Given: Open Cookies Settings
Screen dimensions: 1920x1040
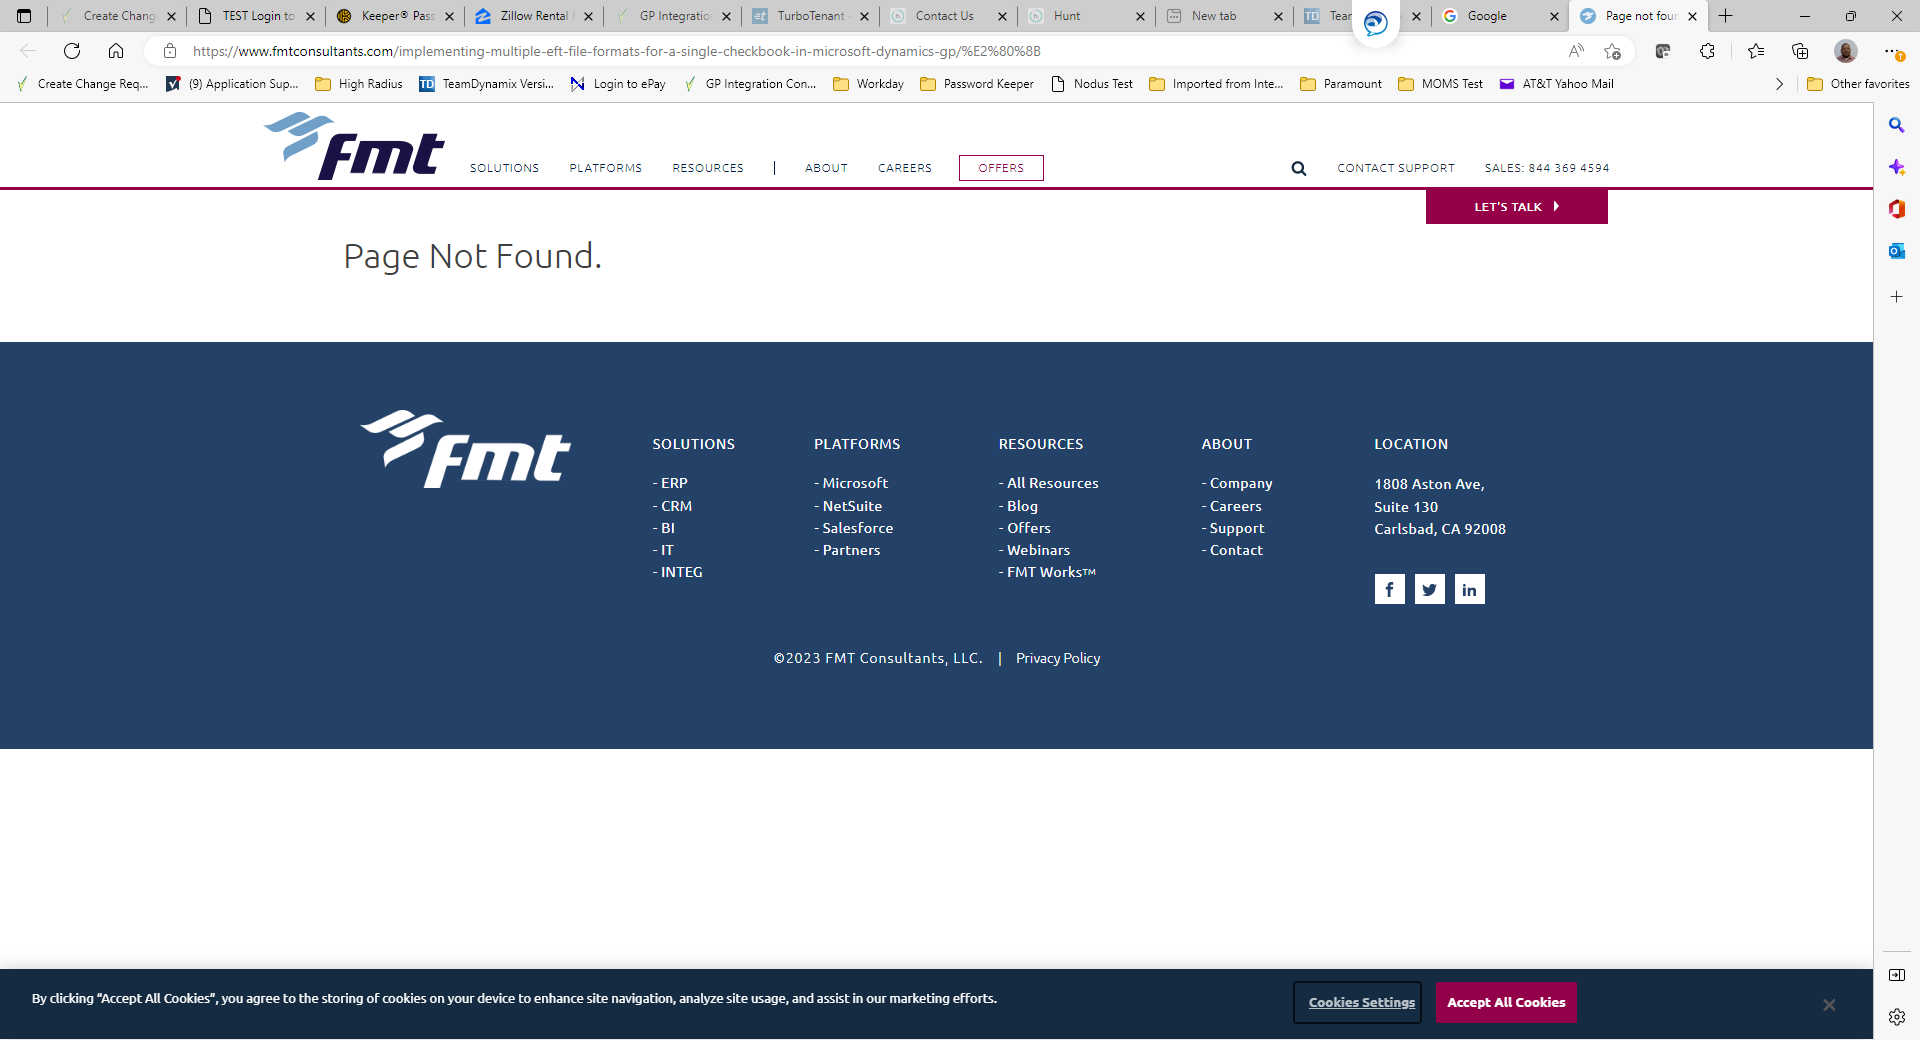Looking at the screenshot, I should (x=1357, y=1003).
